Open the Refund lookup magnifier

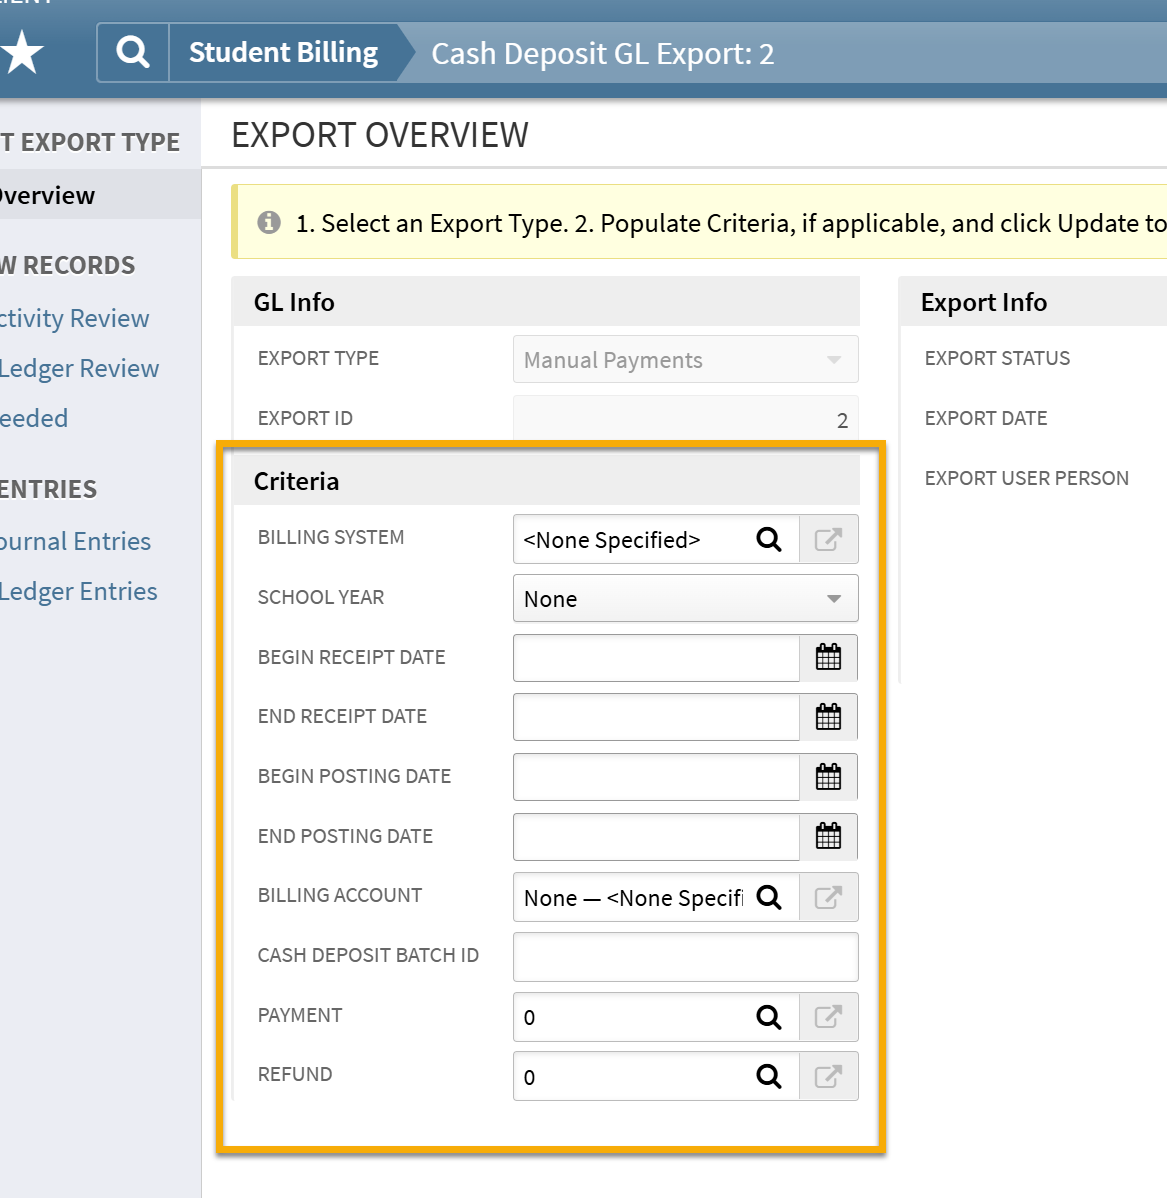[768, 1076]
